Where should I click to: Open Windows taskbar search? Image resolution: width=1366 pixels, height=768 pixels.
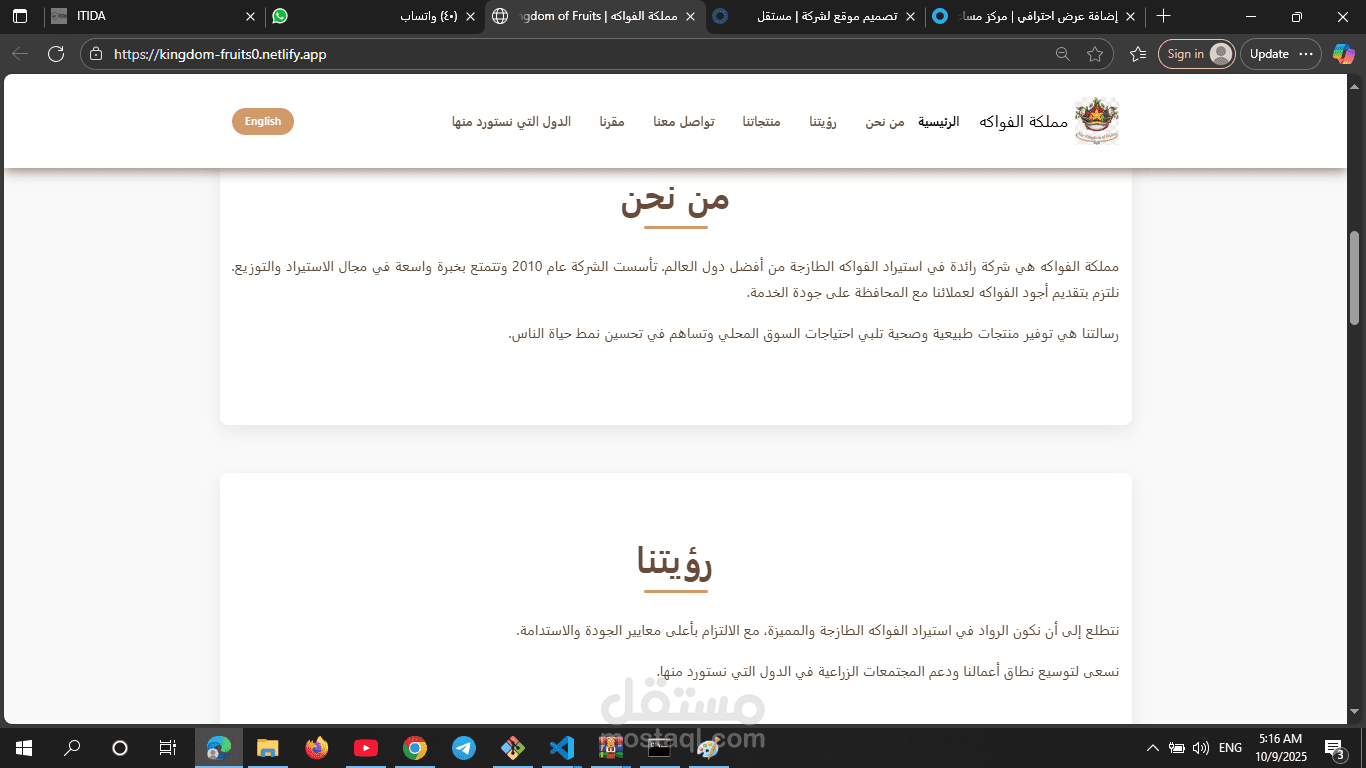coord(72,748)
